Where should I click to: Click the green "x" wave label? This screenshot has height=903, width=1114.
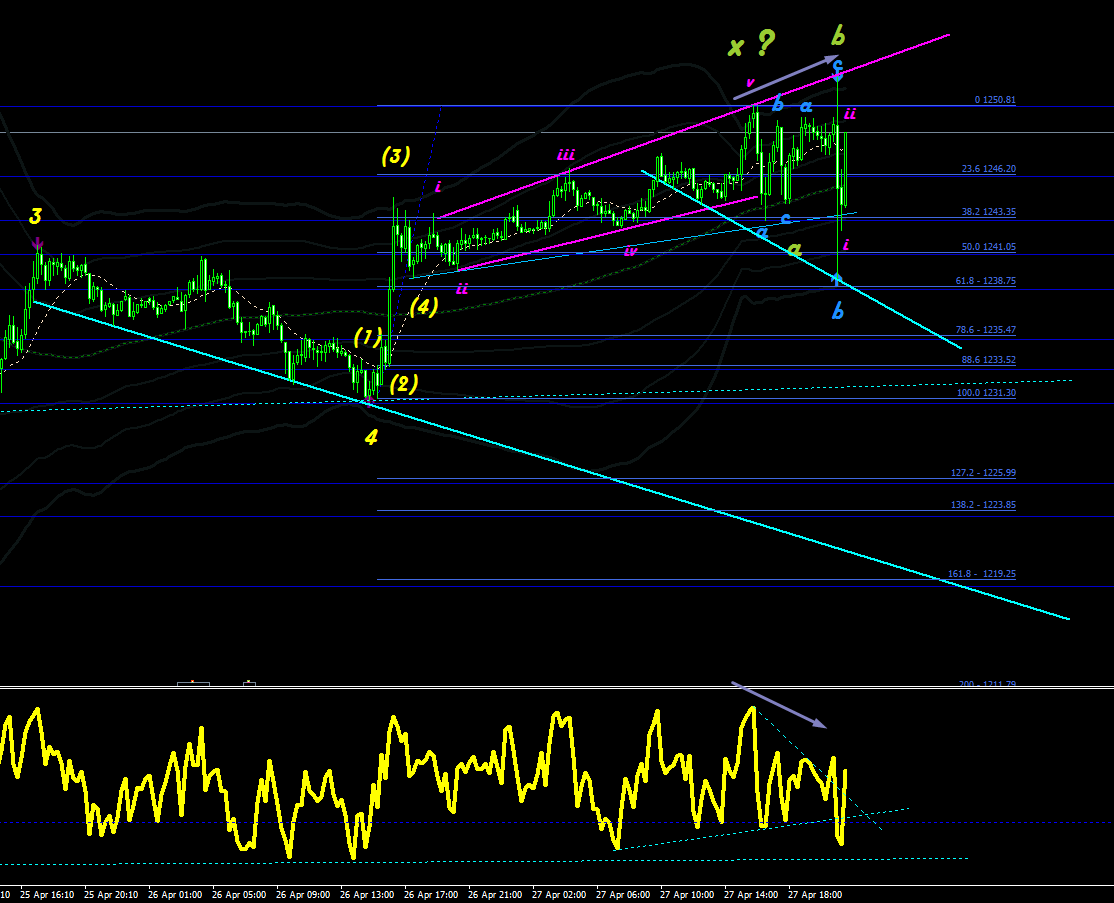point(736,48)
